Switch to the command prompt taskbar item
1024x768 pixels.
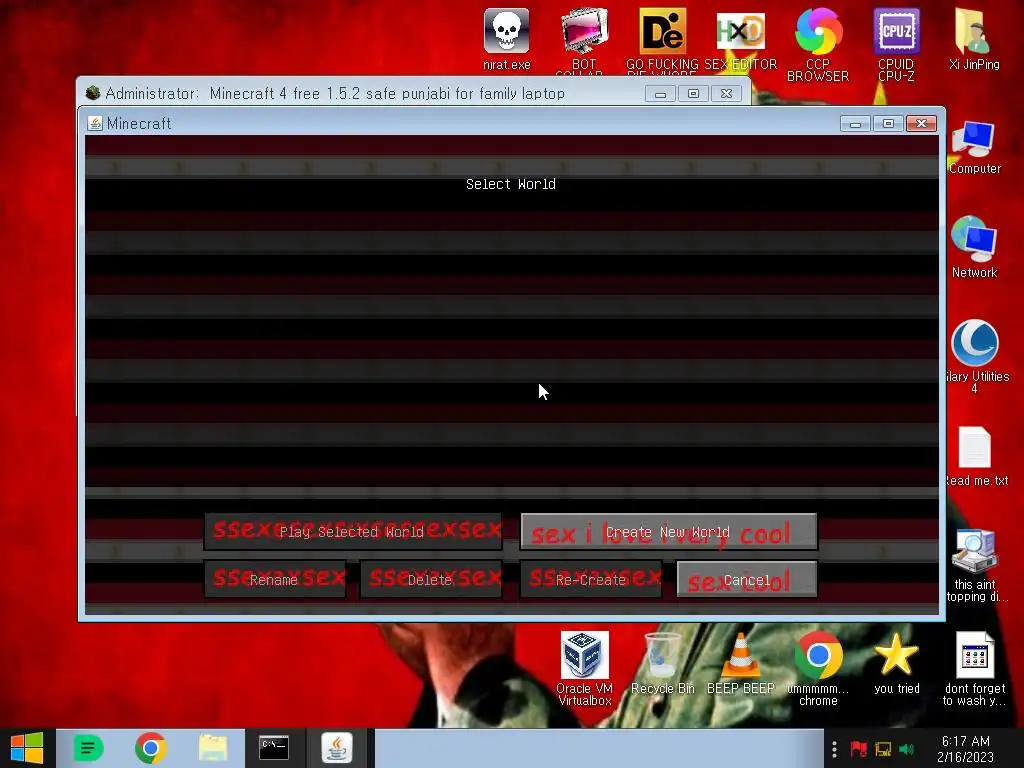tap(274, 748)
